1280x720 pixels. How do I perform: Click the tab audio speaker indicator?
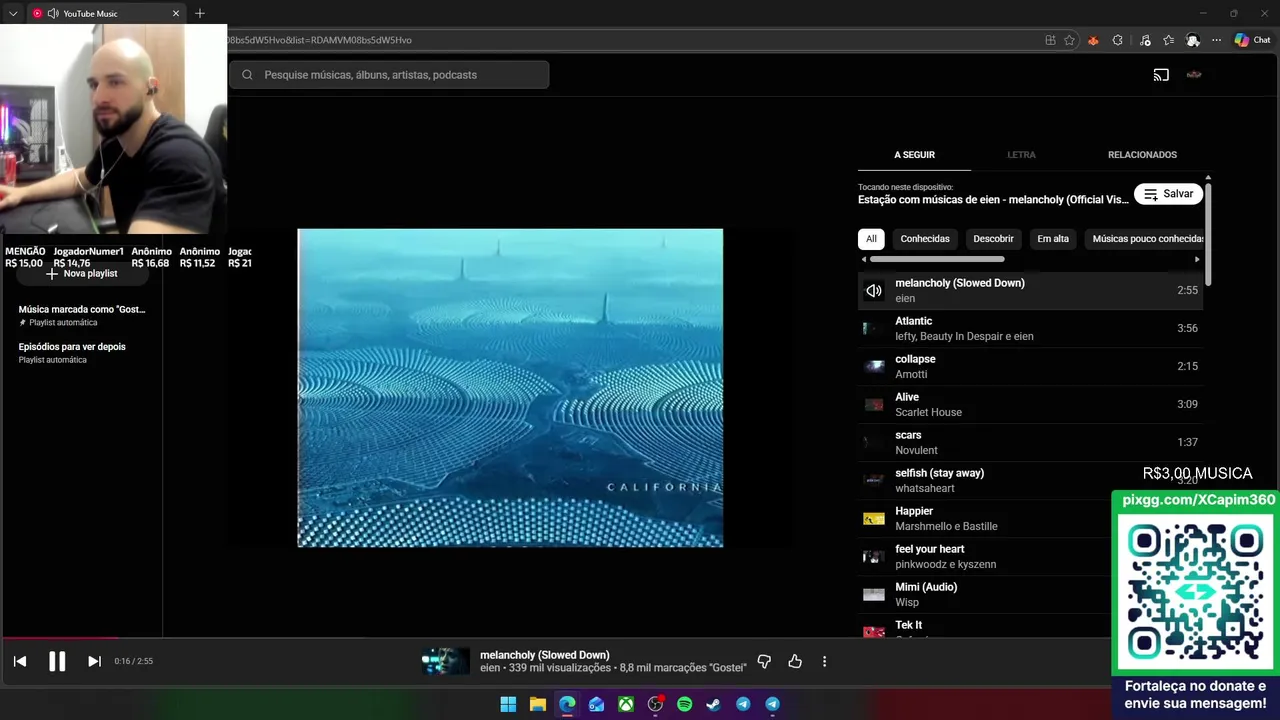click(x=52, y=14)
